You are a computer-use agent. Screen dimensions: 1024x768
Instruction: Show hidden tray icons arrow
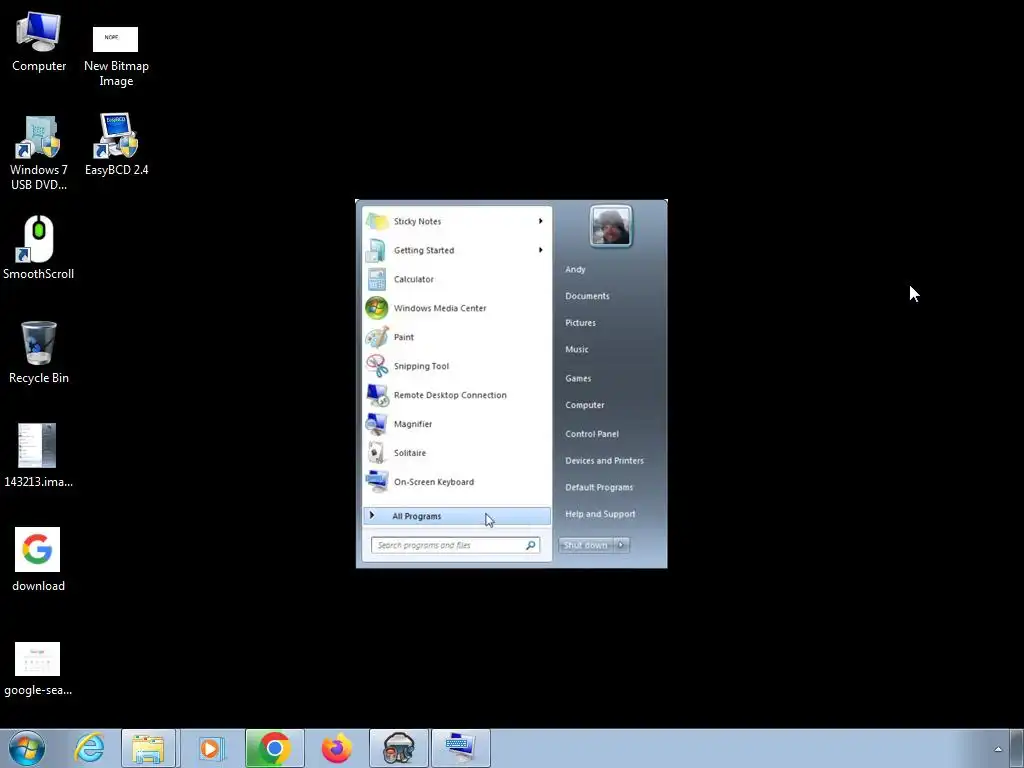click(x=997, y=749)
